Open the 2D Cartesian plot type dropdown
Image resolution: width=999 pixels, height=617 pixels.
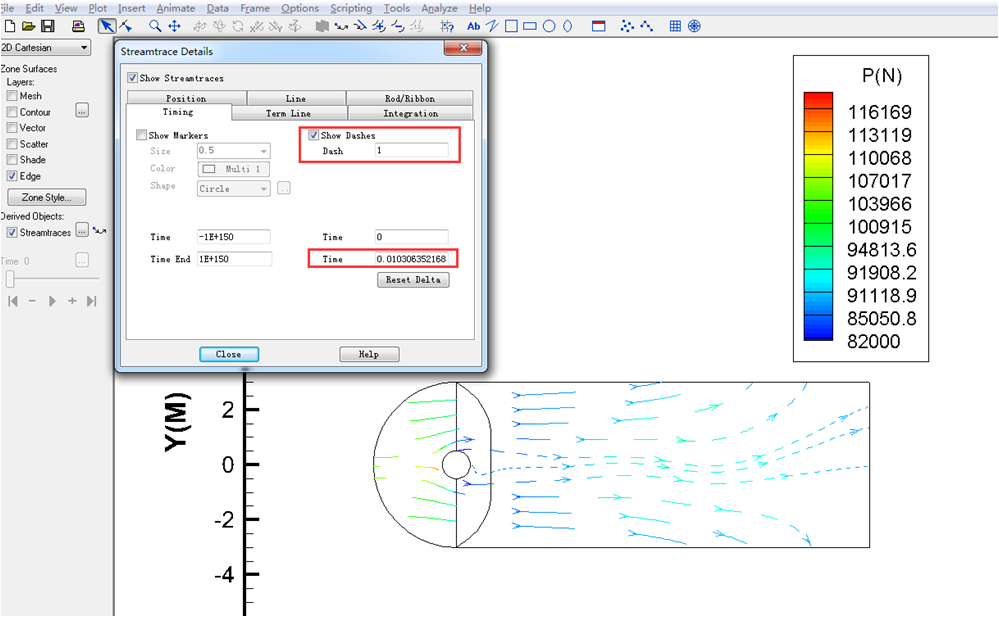click(45, 48)
